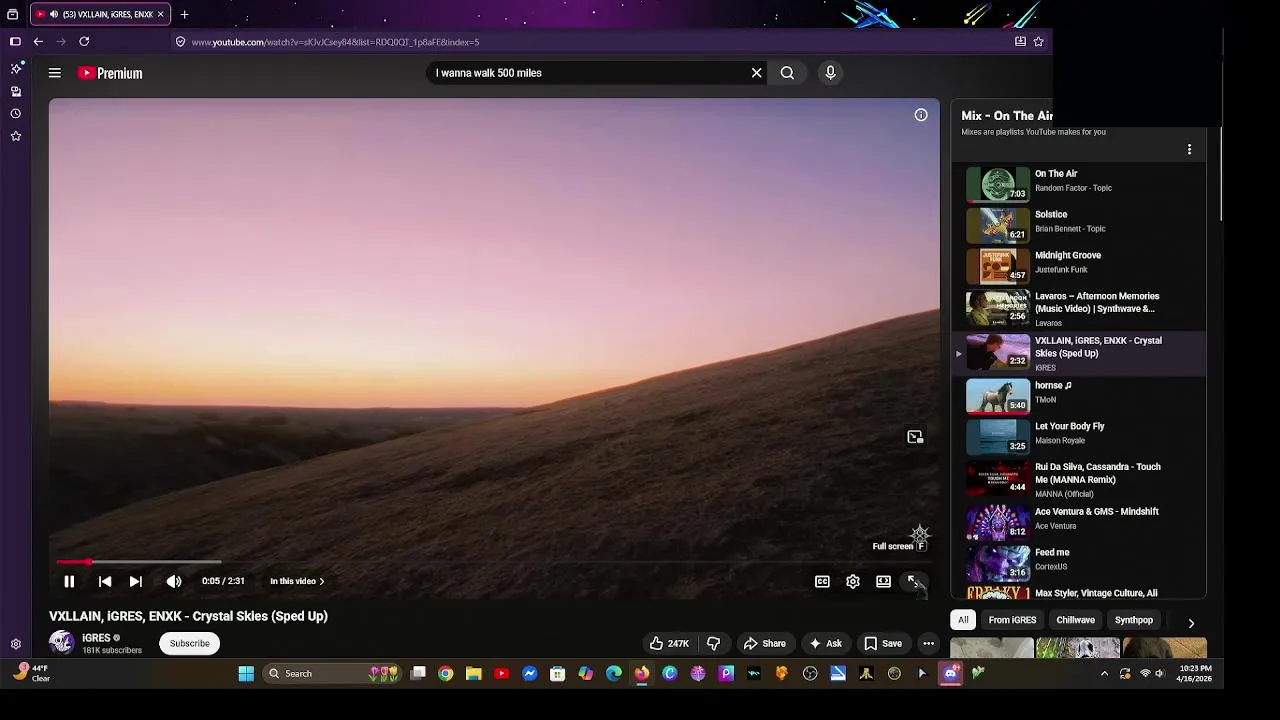Open the iGRES channel name link
Image resolution: width=1280 pixels, height=720 pixels.
click(96, 638)
